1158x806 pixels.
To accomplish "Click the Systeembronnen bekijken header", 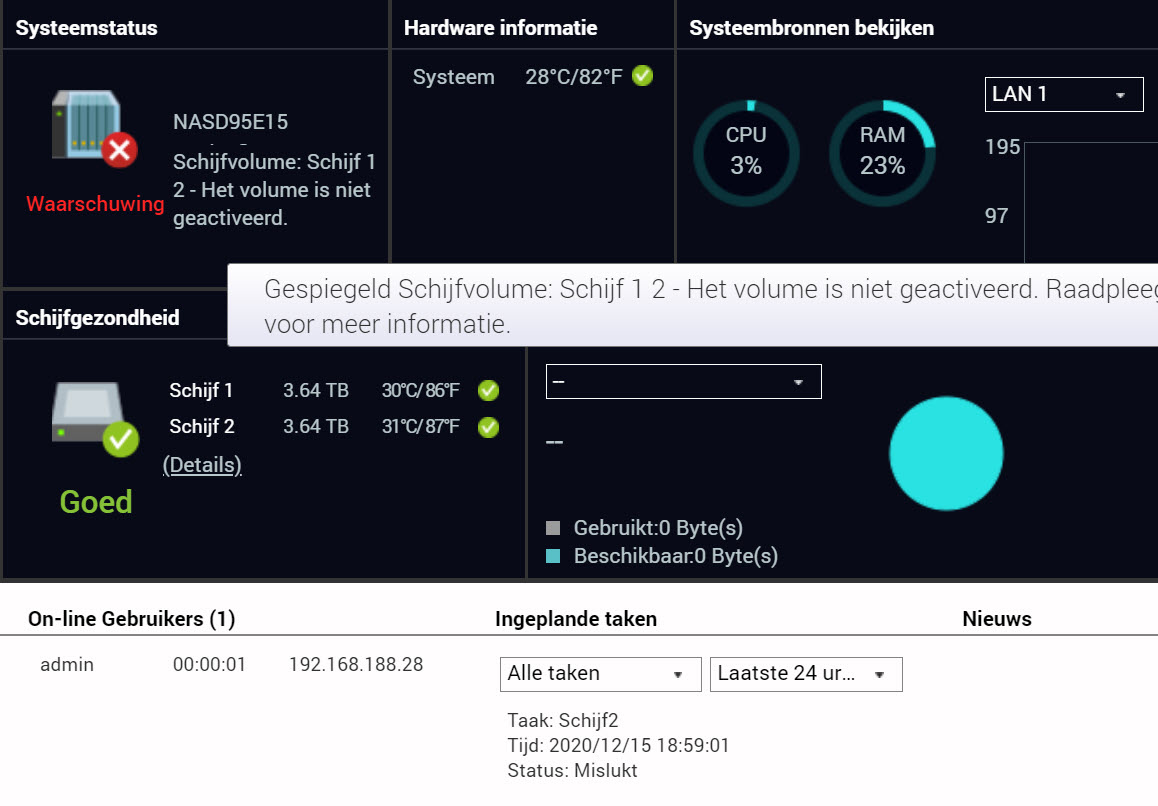I will pyautogui.click(x=811, y=28).
